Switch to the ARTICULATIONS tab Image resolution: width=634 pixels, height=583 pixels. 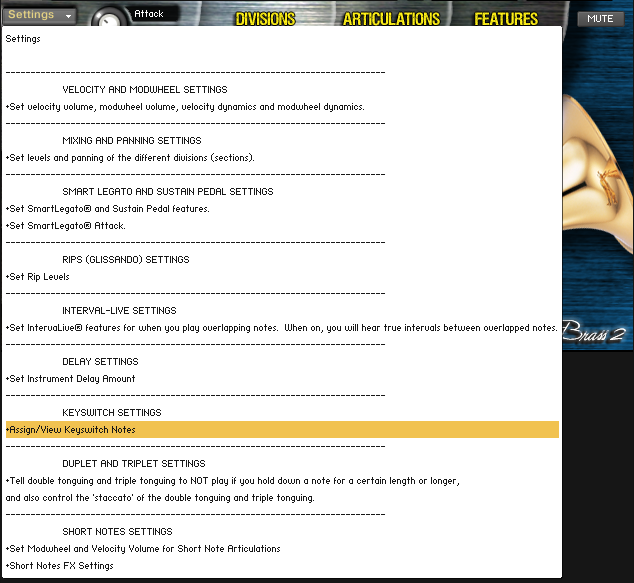[391, 19]
